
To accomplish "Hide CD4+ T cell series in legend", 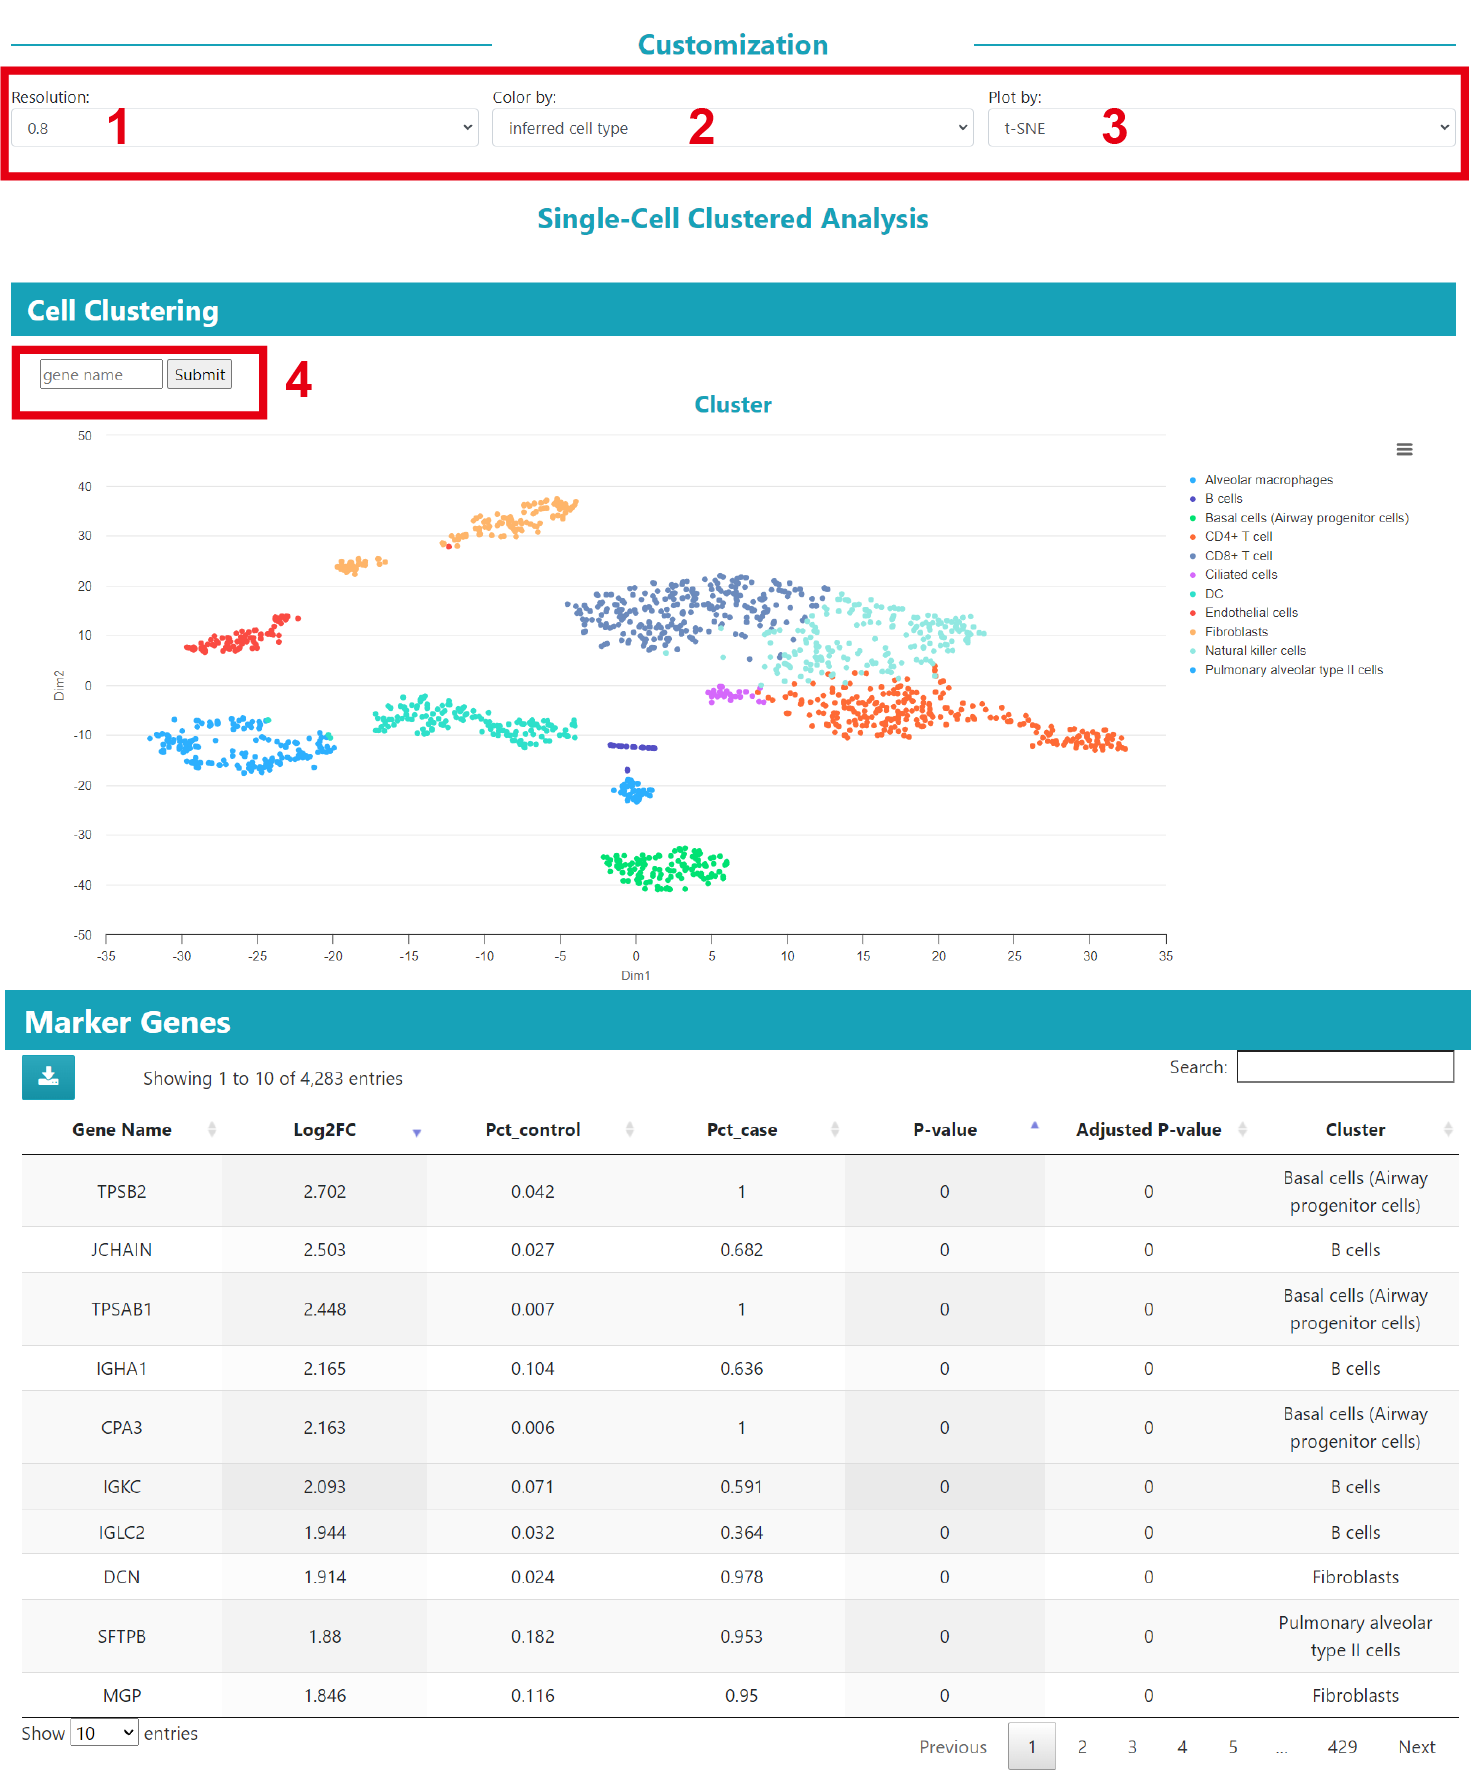I will click(1230, 537).
